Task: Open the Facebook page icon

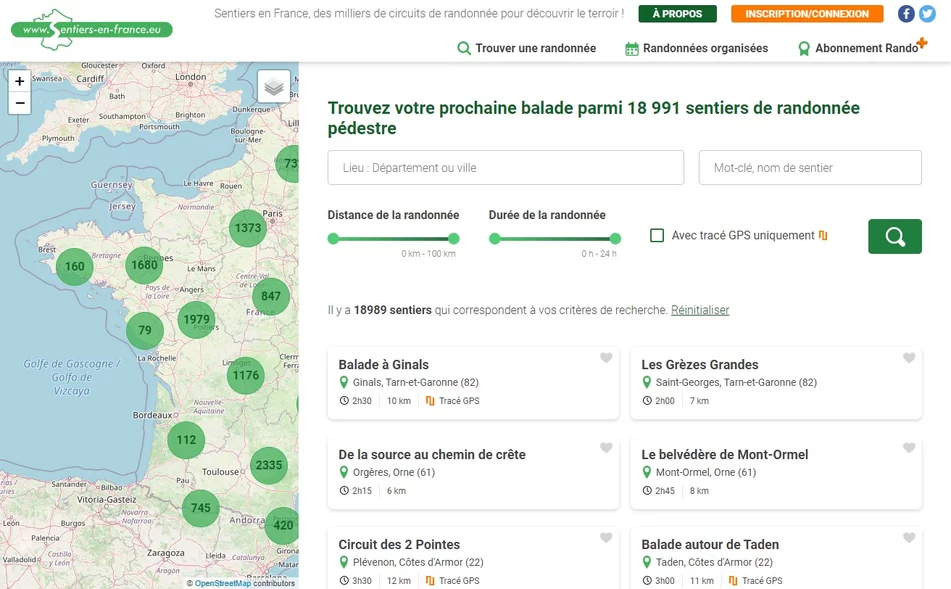Action: pyautogui.click(x=906, y=14)
